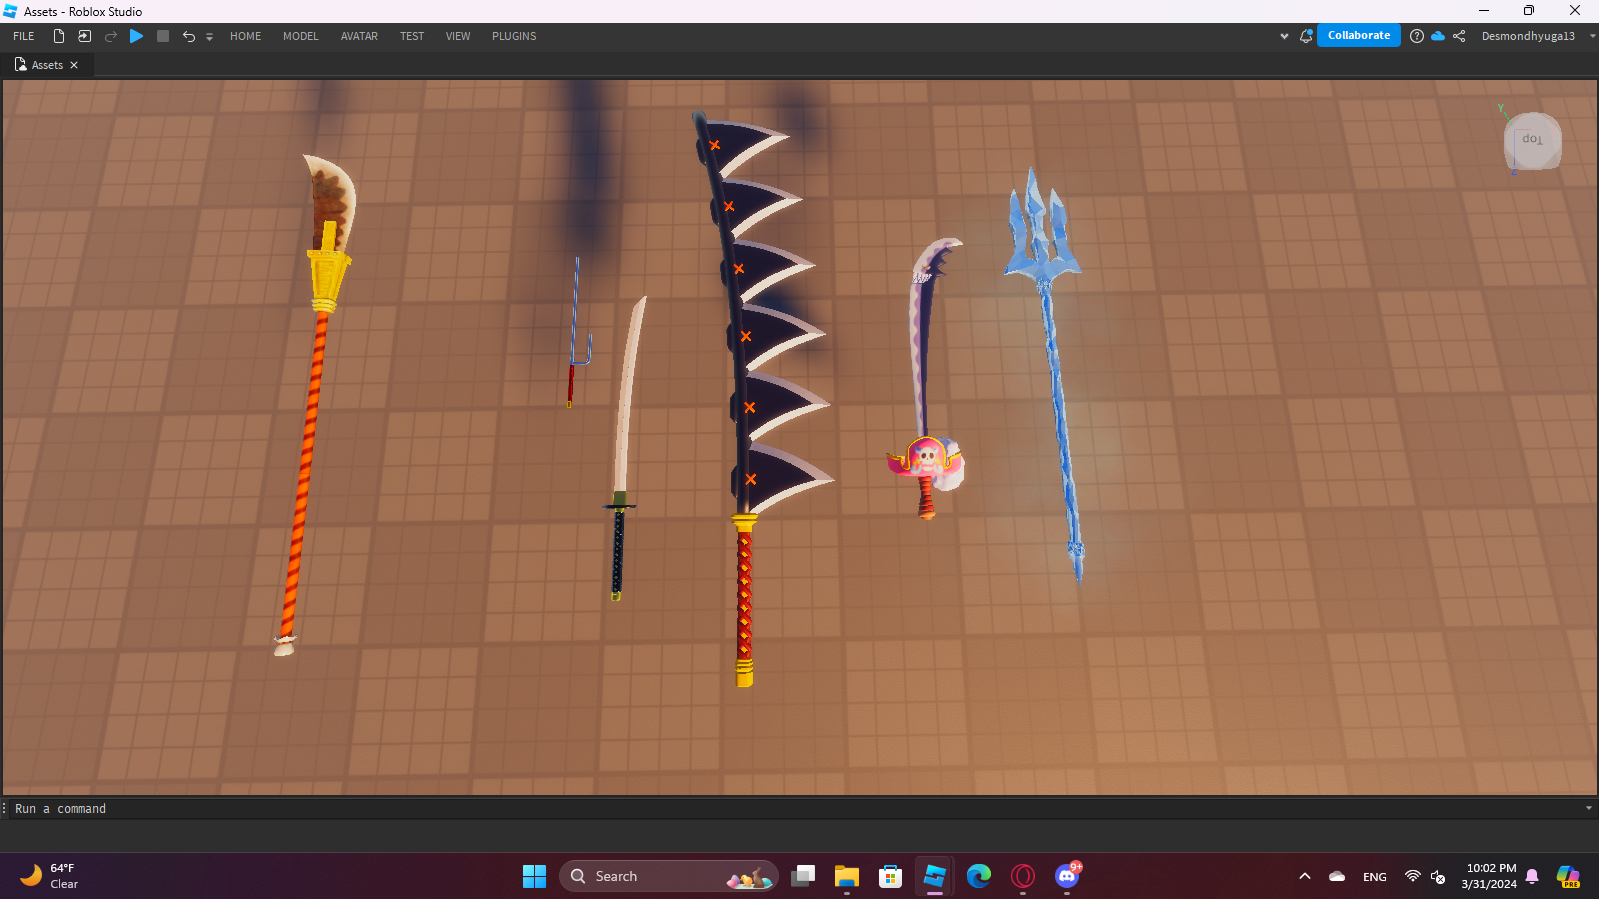
Task: Expand the command bar history dropdown
Action: (1589, 808)
